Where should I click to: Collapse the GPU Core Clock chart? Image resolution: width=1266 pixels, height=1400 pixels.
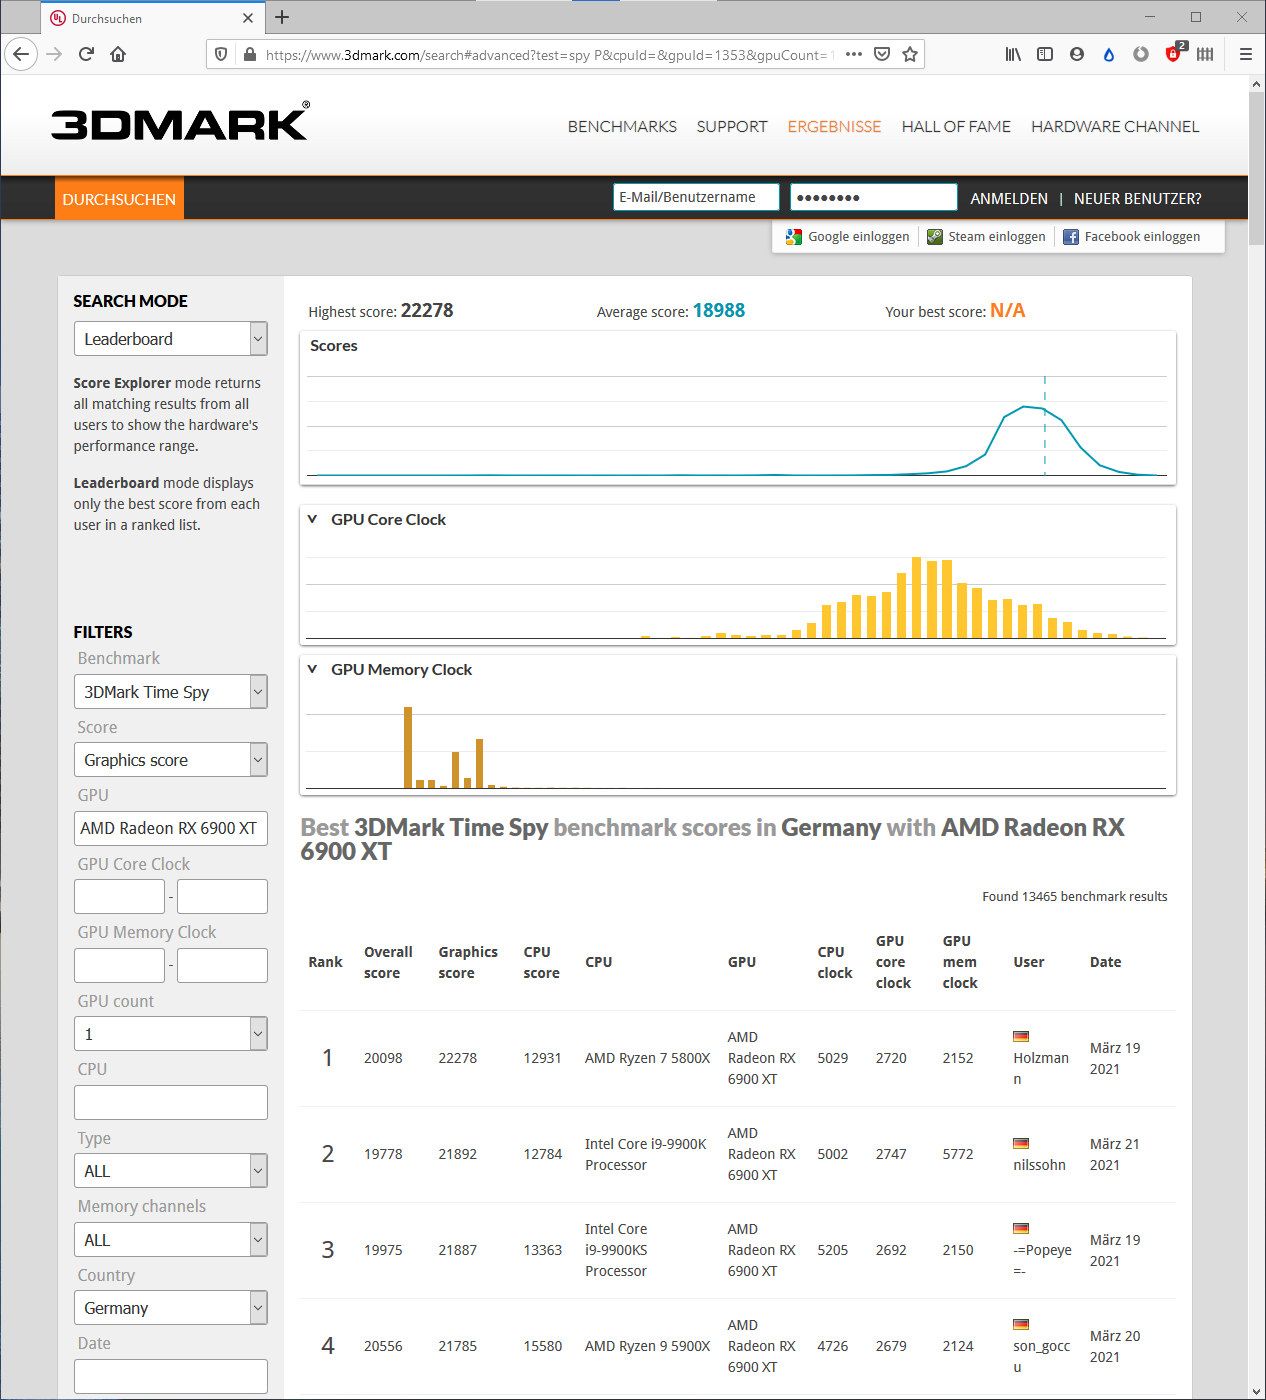312,519
